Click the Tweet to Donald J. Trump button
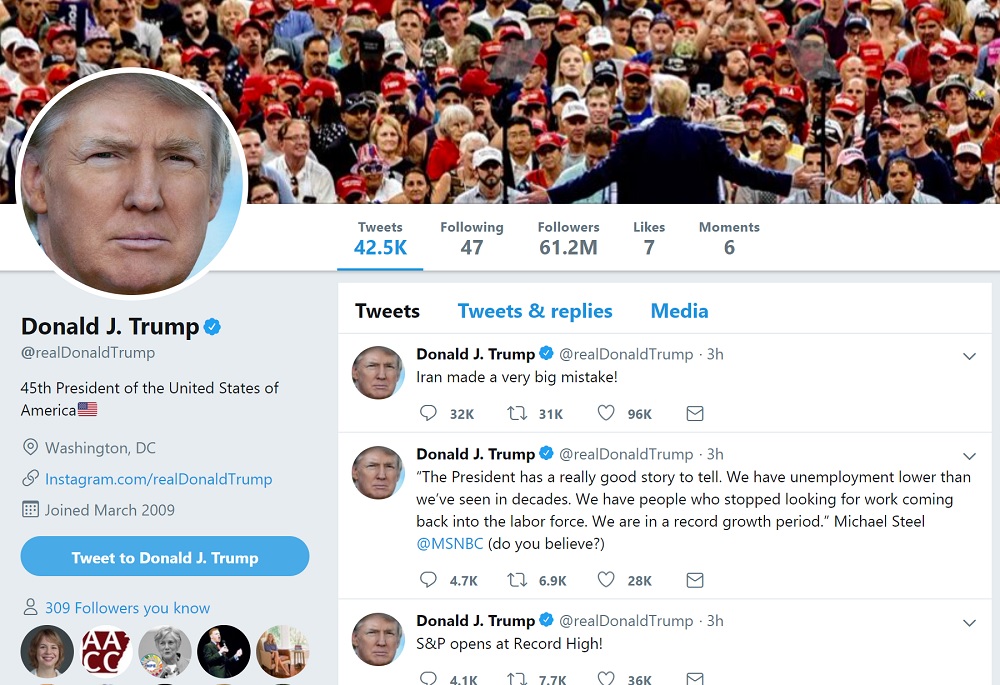The image size is (1000, 685). pos(165,556)
